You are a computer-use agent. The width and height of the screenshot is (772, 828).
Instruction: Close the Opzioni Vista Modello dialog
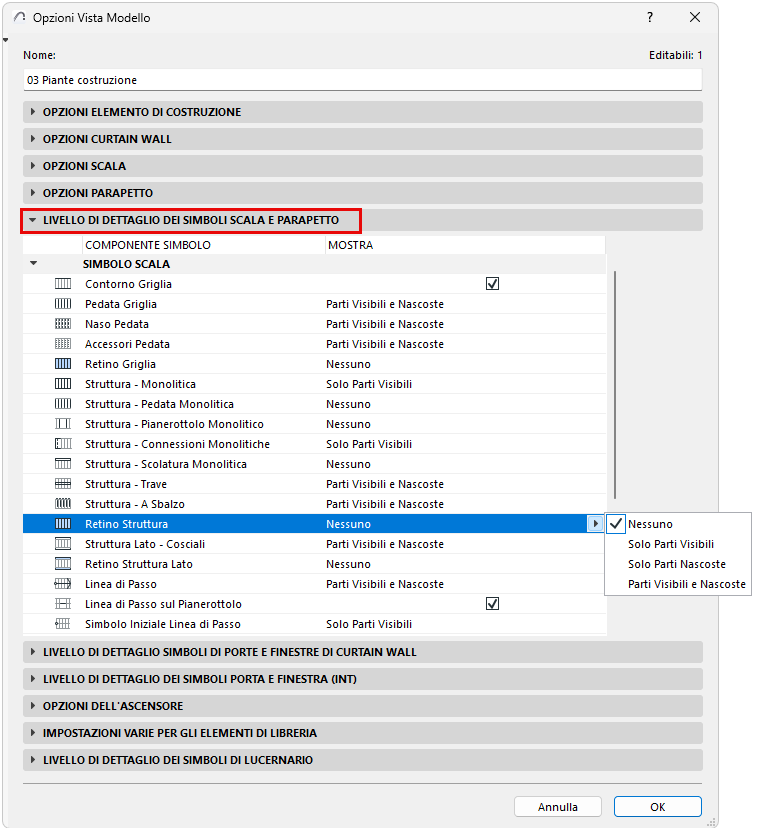pyautogui.click(x=695, y=17)
